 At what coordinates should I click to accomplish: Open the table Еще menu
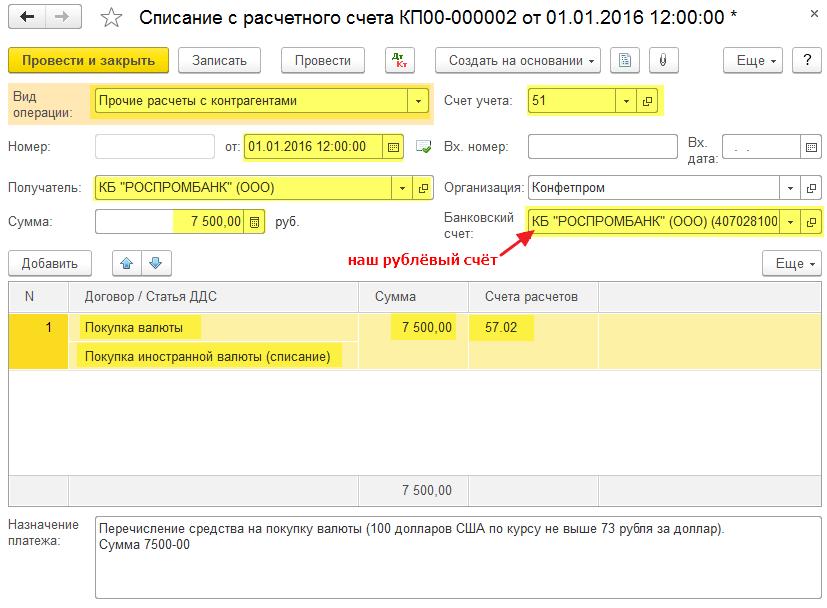[x=792, y=263]
